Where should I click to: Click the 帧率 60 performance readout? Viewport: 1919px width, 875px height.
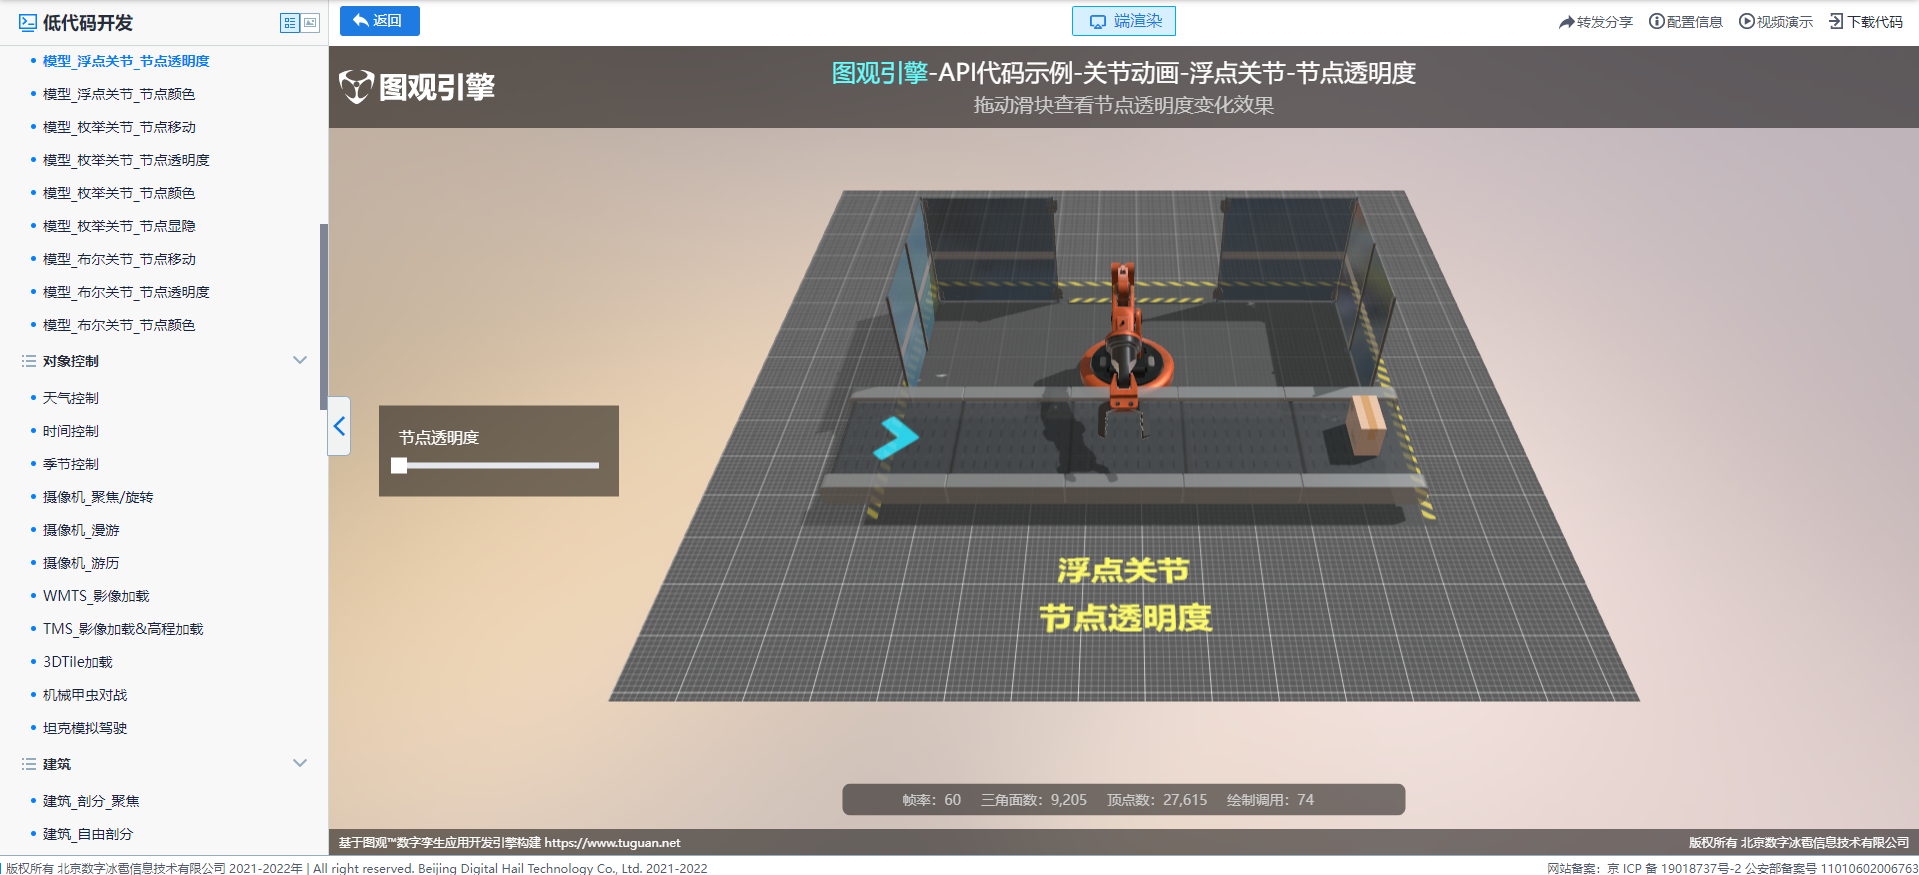(x=931, y=800)
